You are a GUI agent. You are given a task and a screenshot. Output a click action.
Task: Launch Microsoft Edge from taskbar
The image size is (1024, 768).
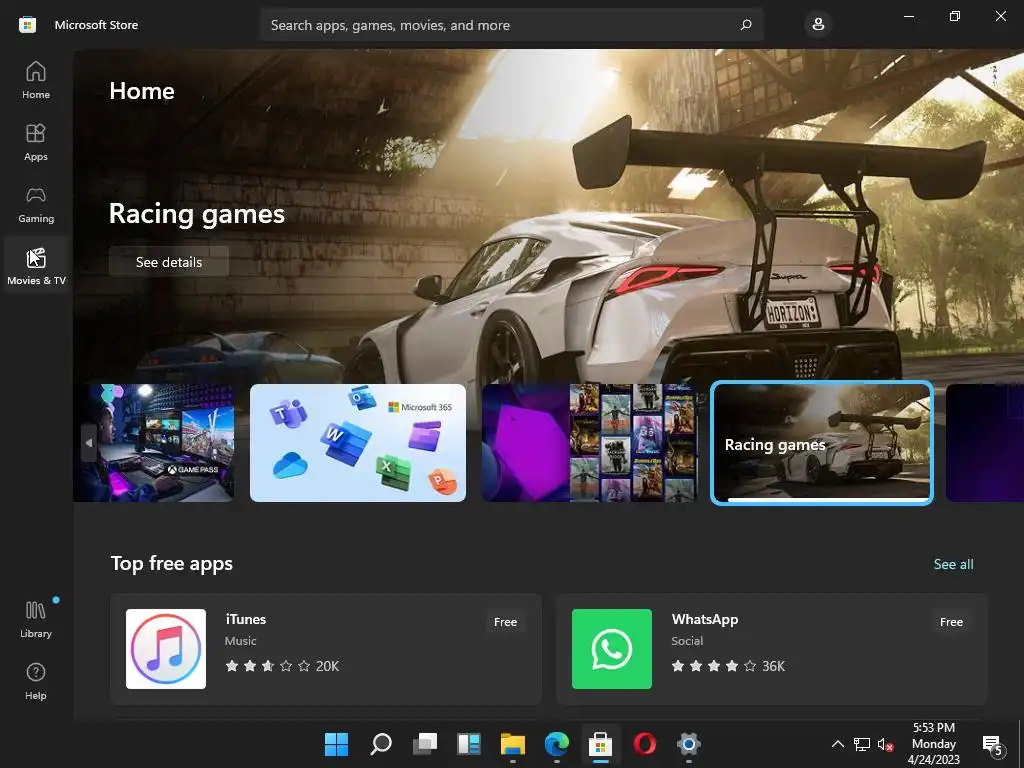(x=556, y=744)
